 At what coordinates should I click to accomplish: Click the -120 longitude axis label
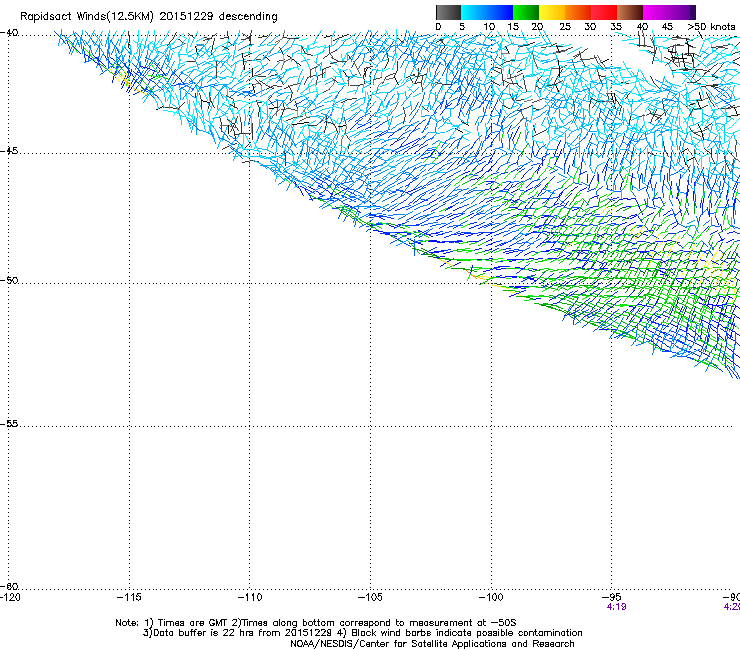pos(10,597)
